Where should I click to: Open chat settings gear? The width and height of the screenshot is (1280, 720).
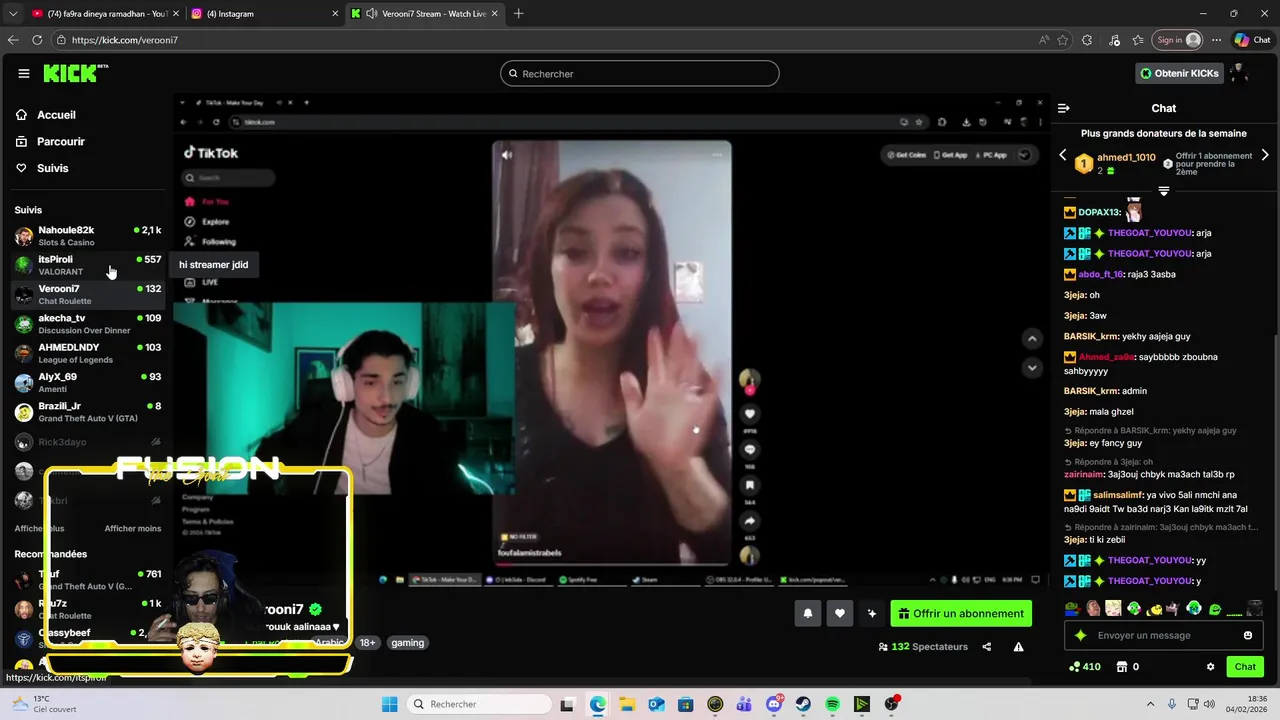click(x=1210, y=667)
